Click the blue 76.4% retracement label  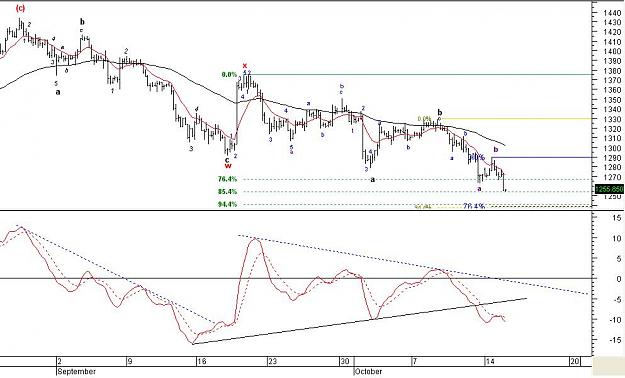coord(474,206)
